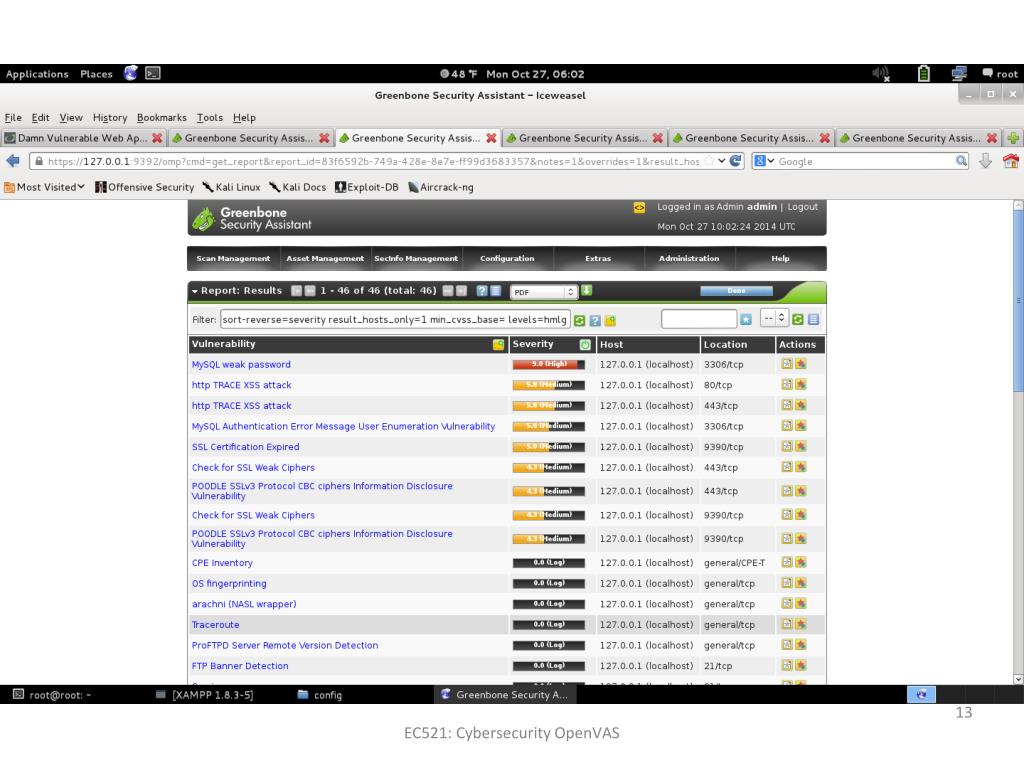
Task: Switch to Damn Vulnerable Web App tab
Action: [83, 138]
